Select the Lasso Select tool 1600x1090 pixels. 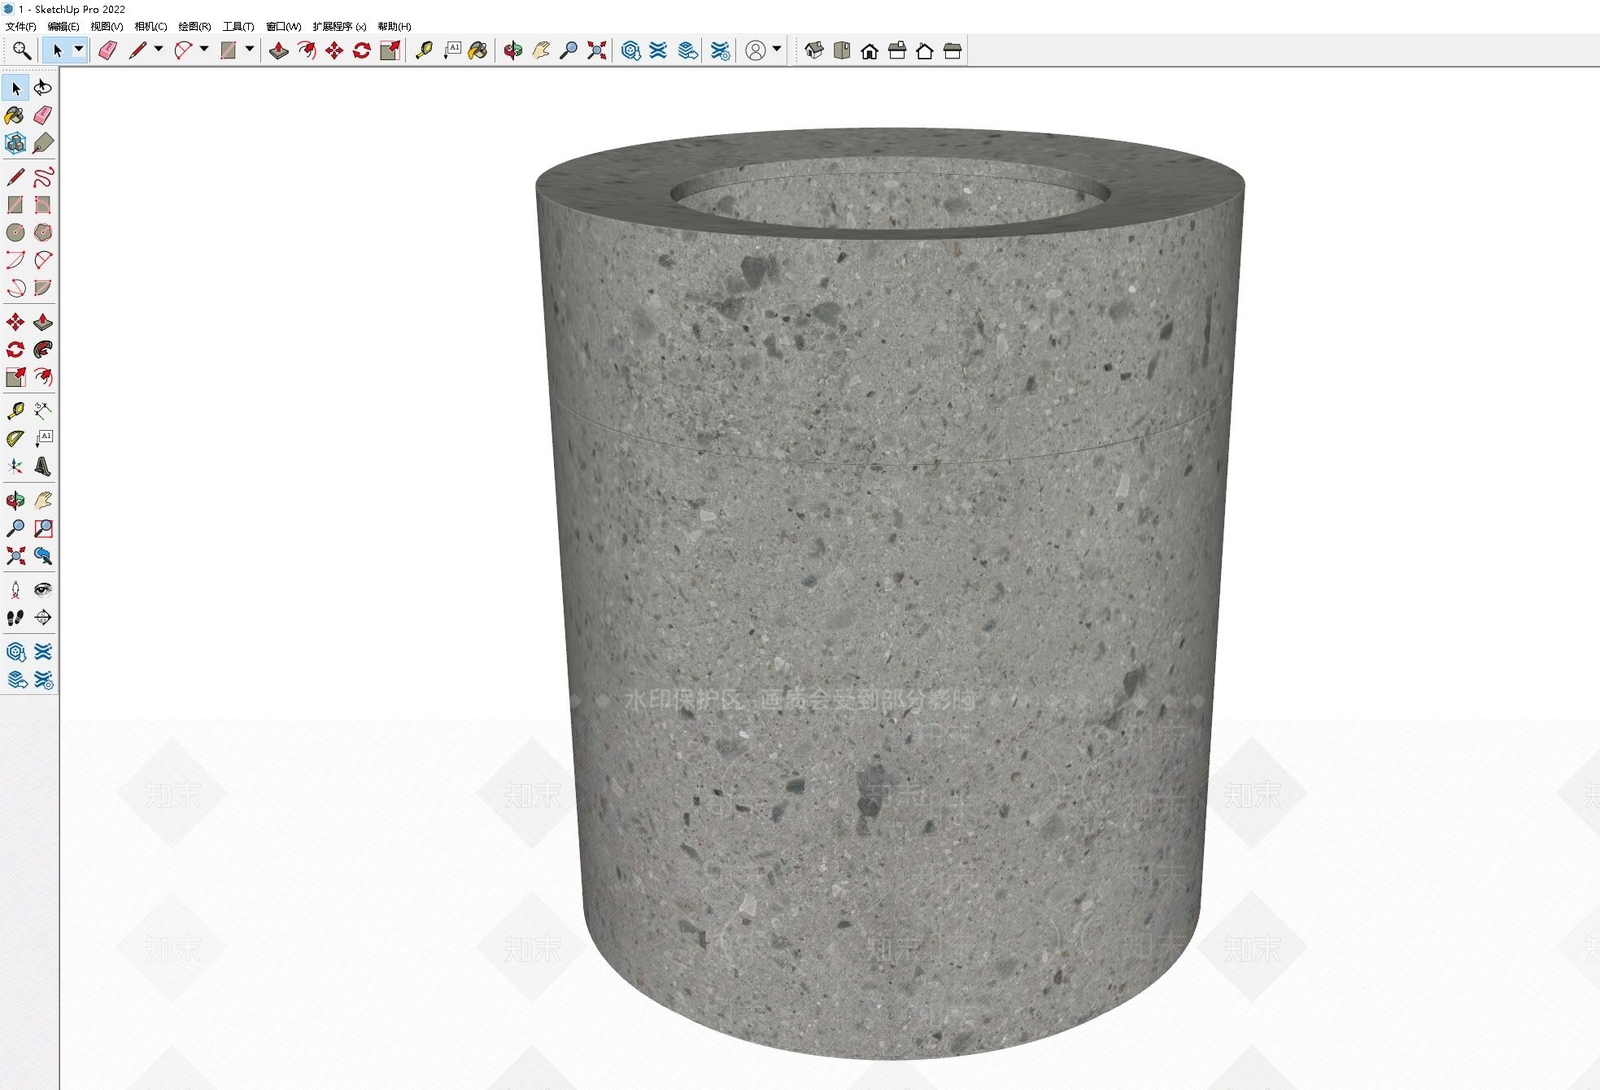[x=43, y=88]
